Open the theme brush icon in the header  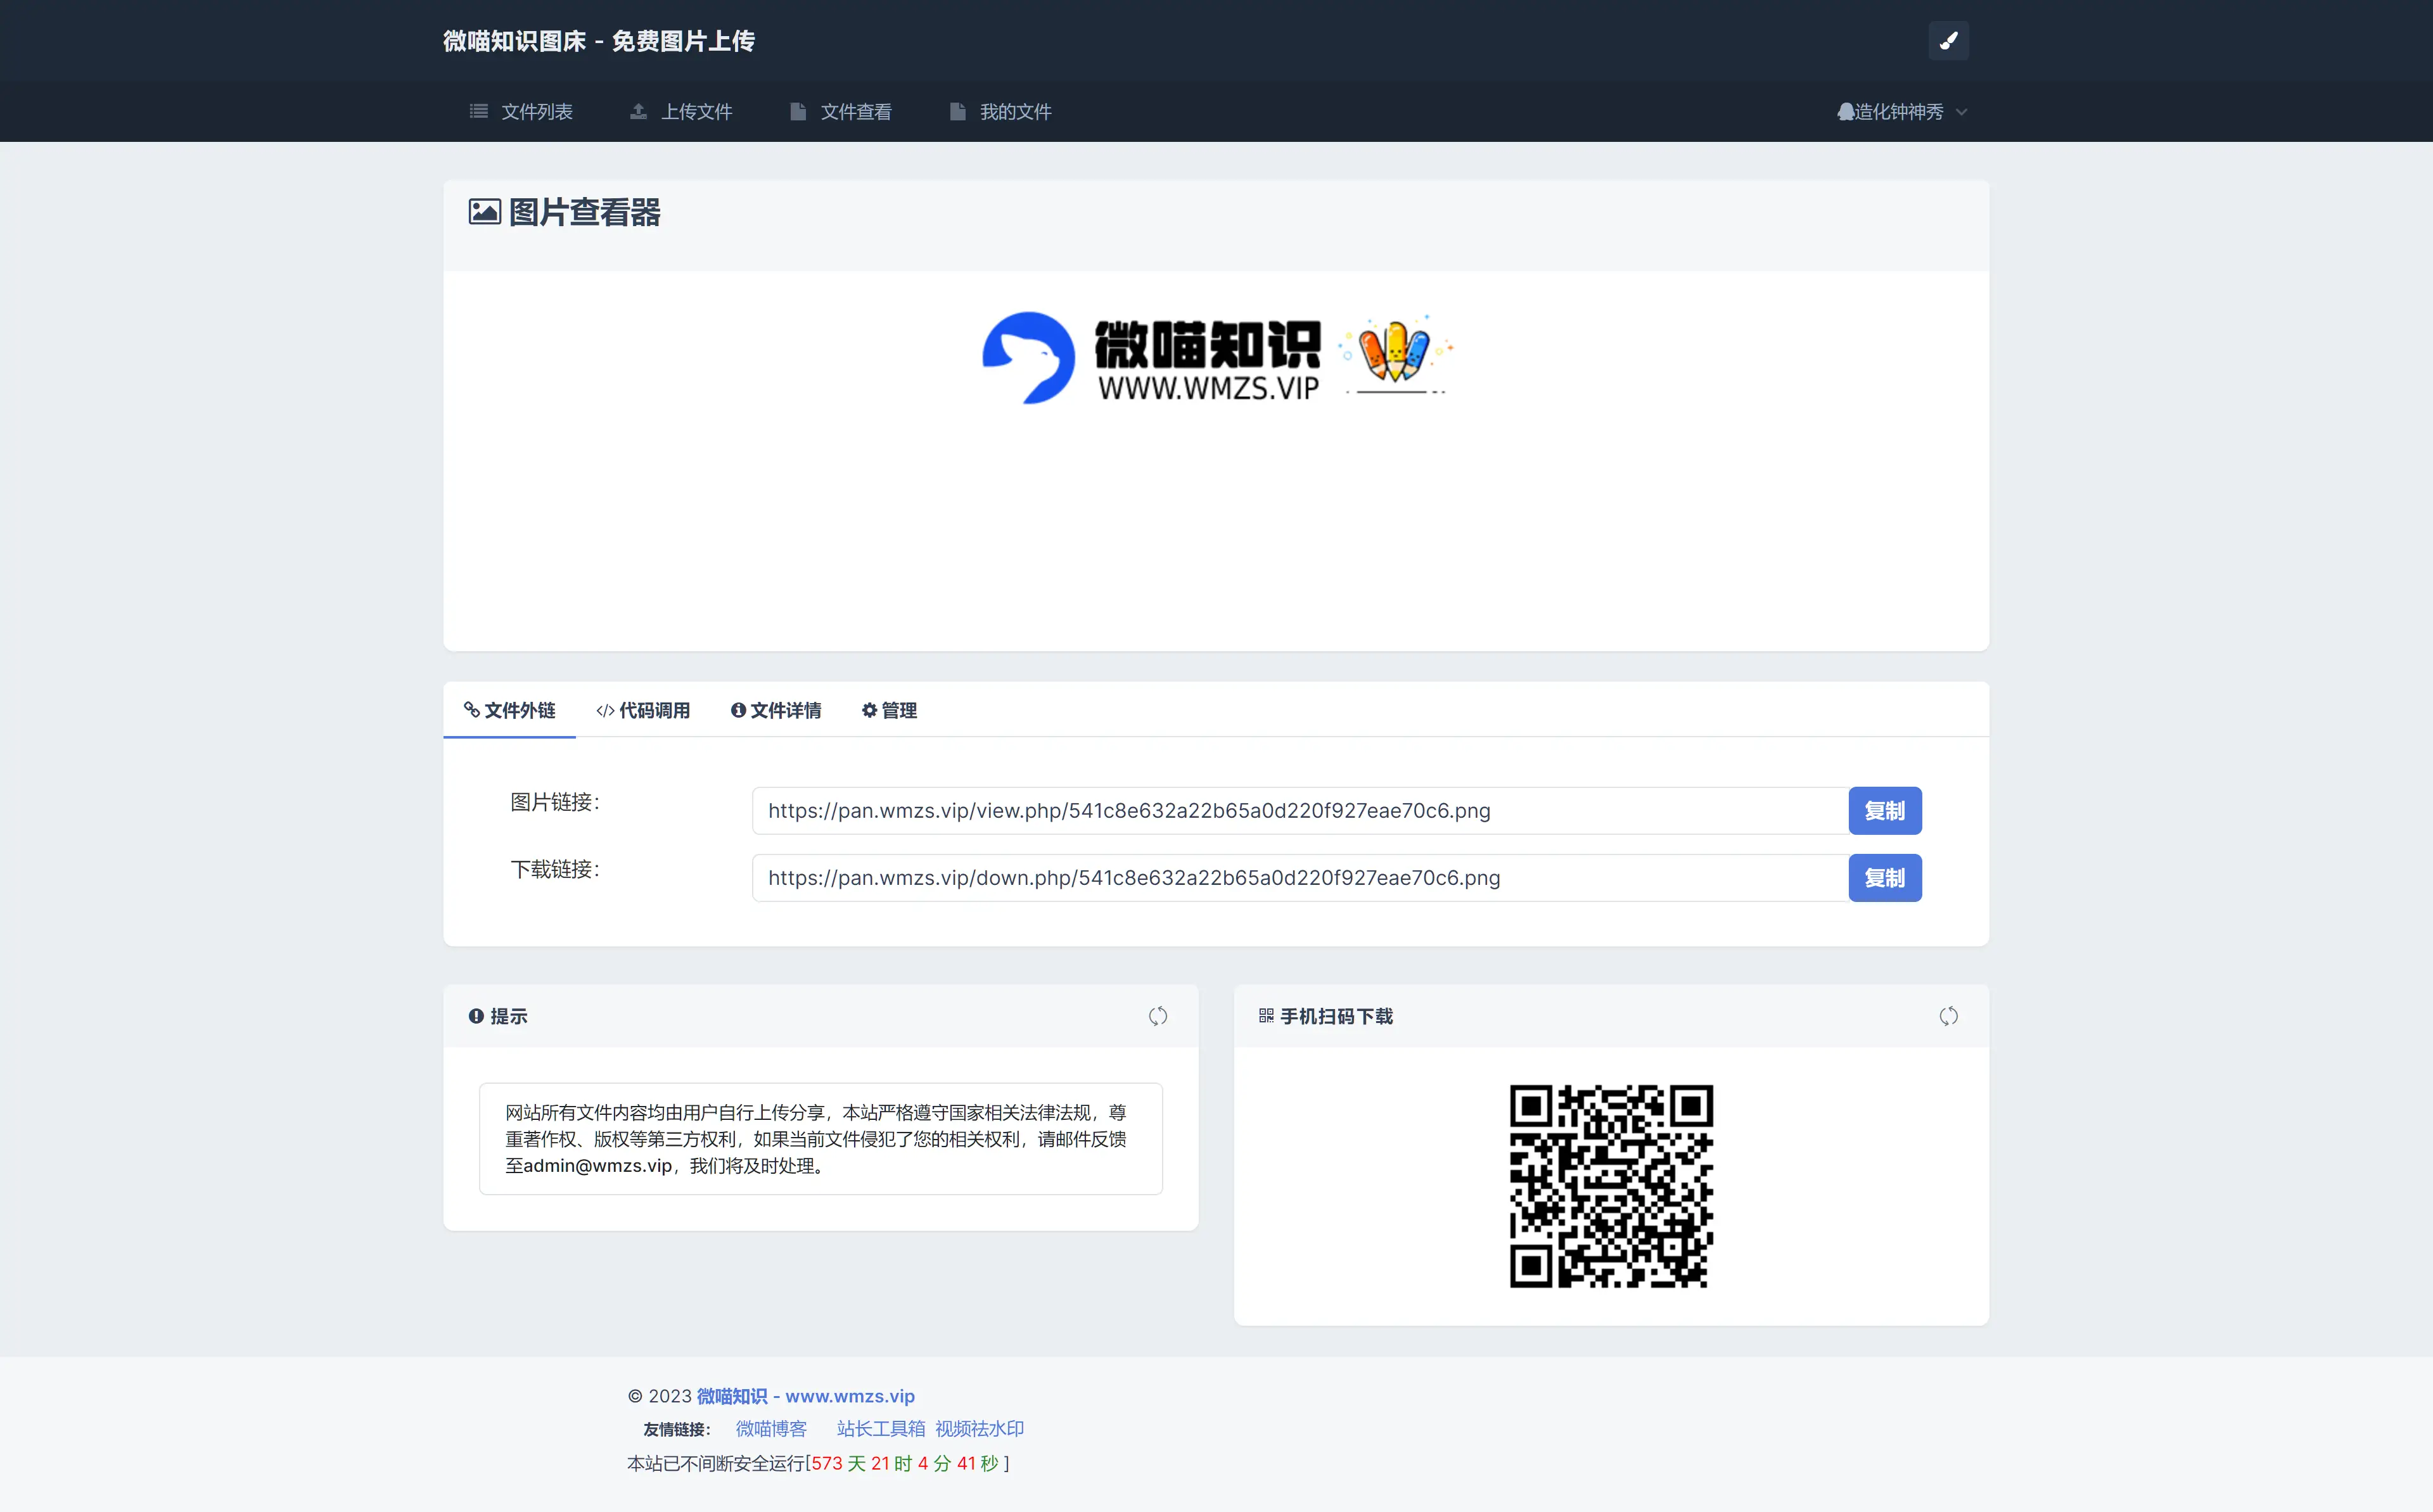click(1948, 40)
